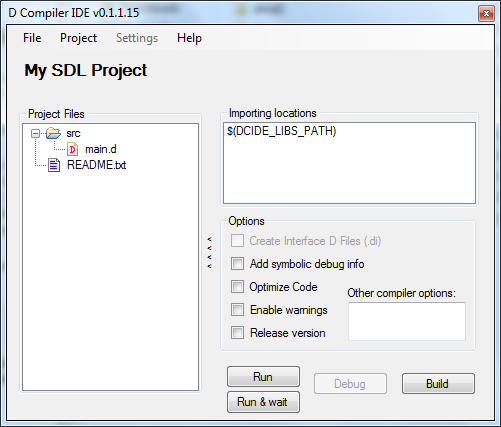
Task: Enable warnings checkbox
Action: click(x=237, y=310)
